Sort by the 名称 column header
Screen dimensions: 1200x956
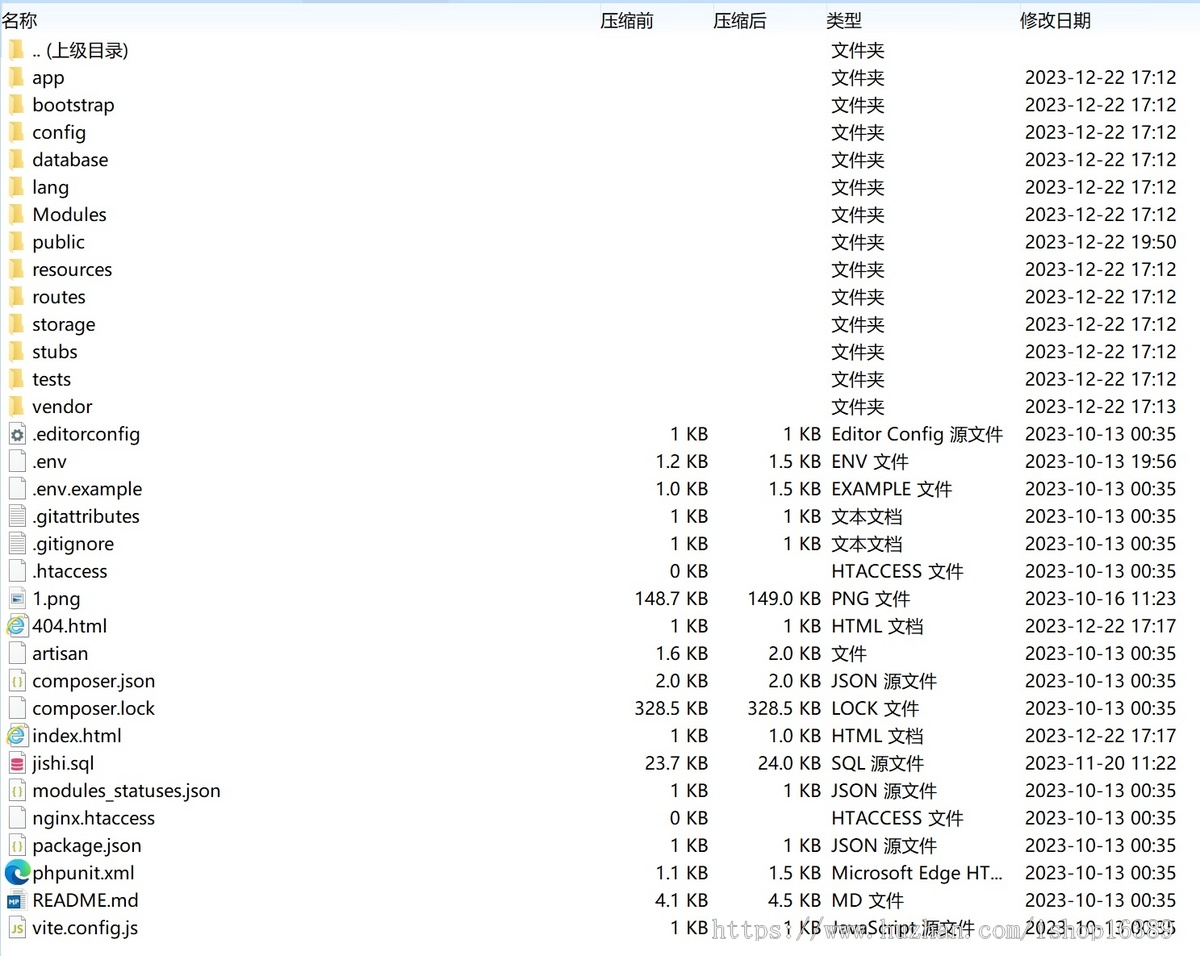[20, 20]
